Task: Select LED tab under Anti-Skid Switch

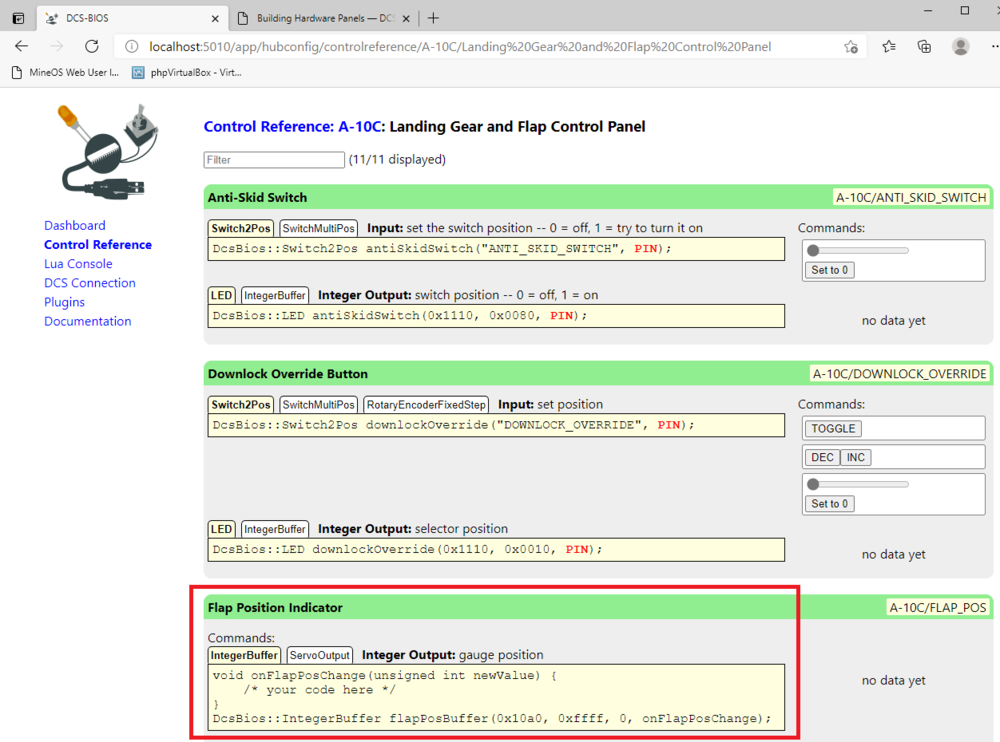Action: pyautogui.click(x=221, y=295)
